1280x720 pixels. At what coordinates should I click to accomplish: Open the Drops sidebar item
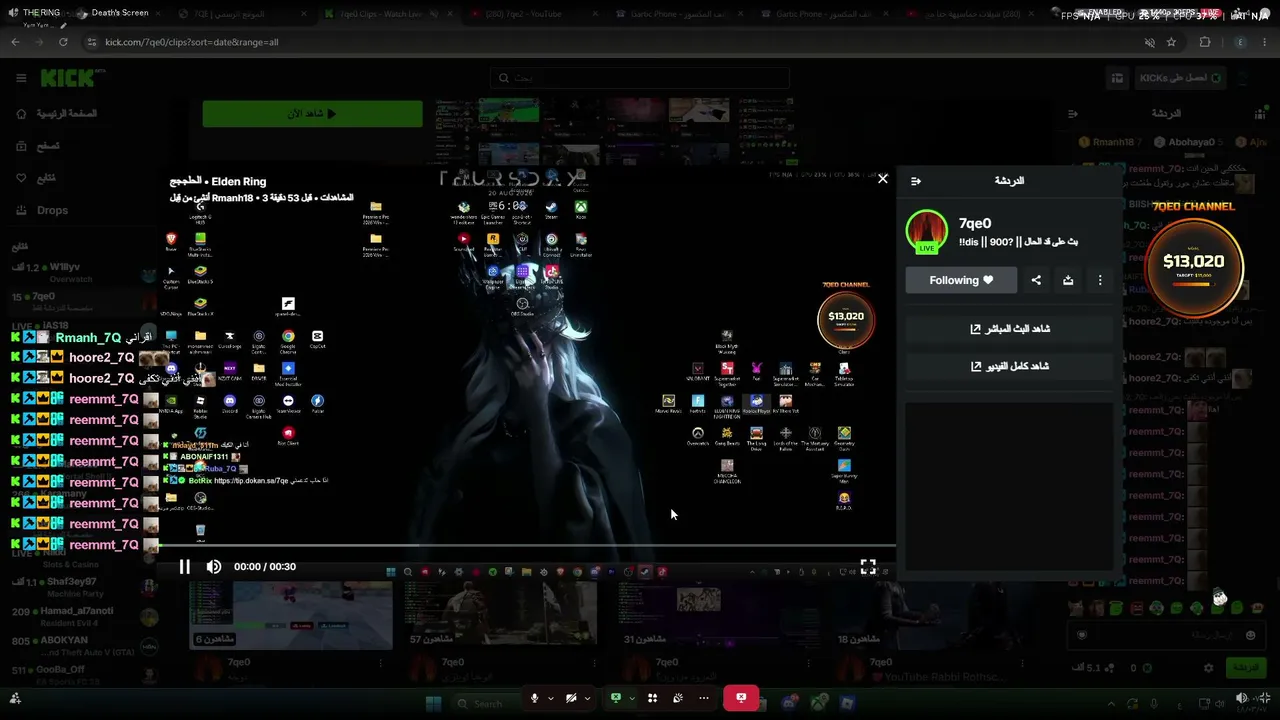pos(52,210)
